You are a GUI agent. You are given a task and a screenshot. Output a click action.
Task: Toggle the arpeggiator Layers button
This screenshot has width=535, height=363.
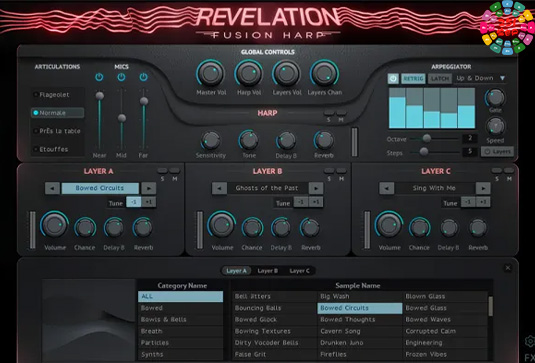click(497, 151)
